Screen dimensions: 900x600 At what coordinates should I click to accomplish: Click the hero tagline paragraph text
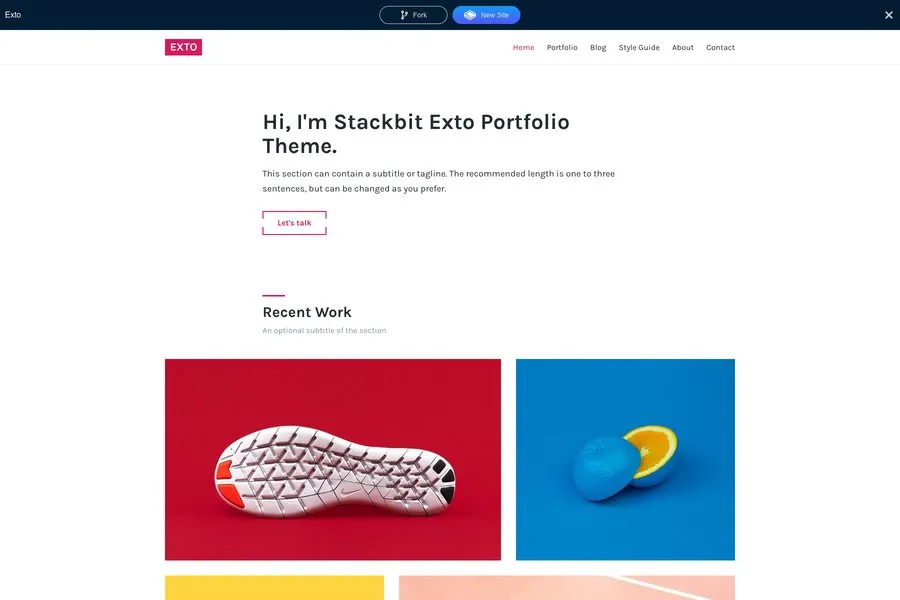(x=438, y=181)
